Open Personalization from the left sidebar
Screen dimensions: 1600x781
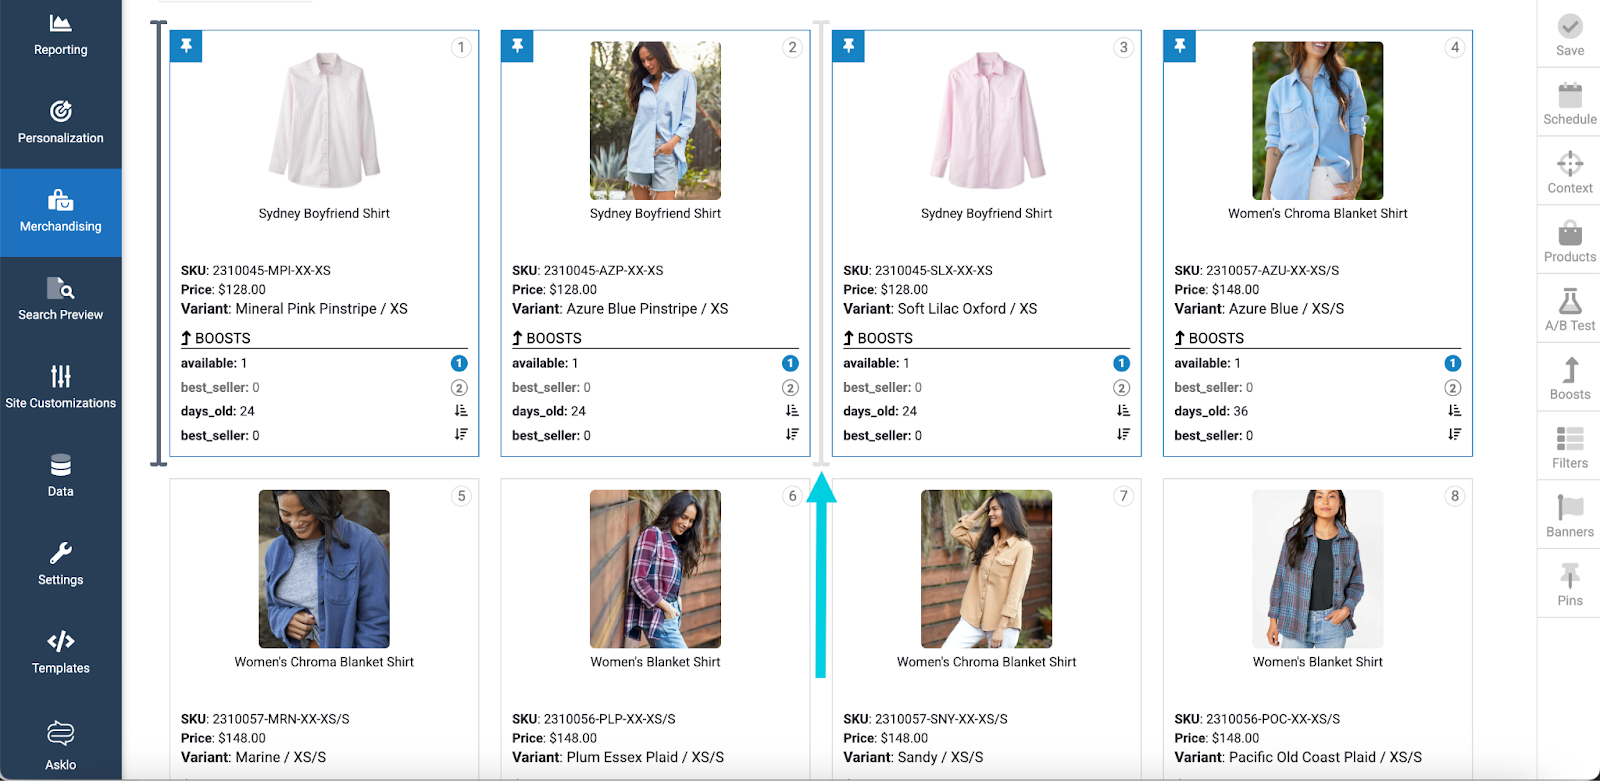click(60, 122)
